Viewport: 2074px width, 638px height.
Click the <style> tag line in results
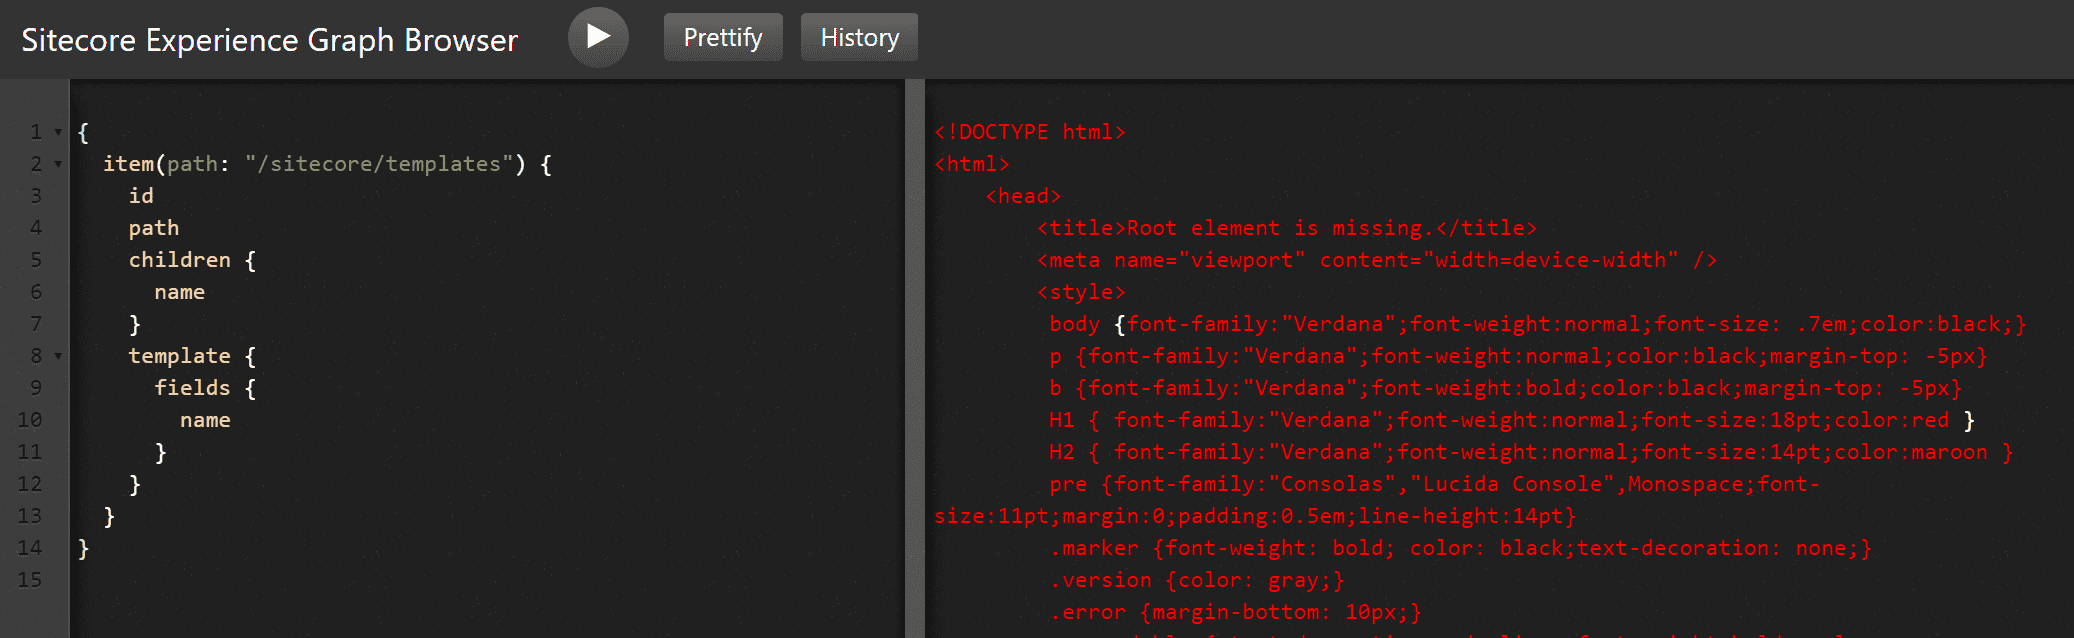tap(1081, 292)
